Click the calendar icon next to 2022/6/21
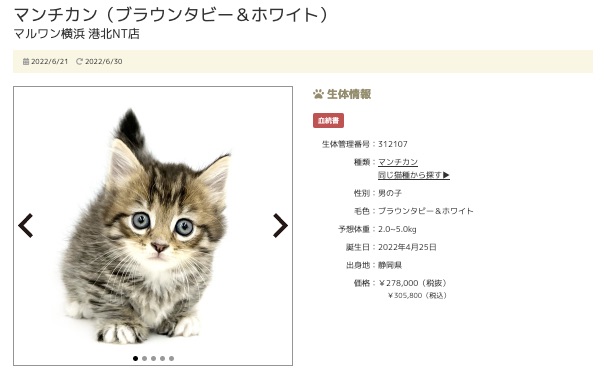Image resolution: width=604 pixels, height=372 pixels. tap(26, 62)
